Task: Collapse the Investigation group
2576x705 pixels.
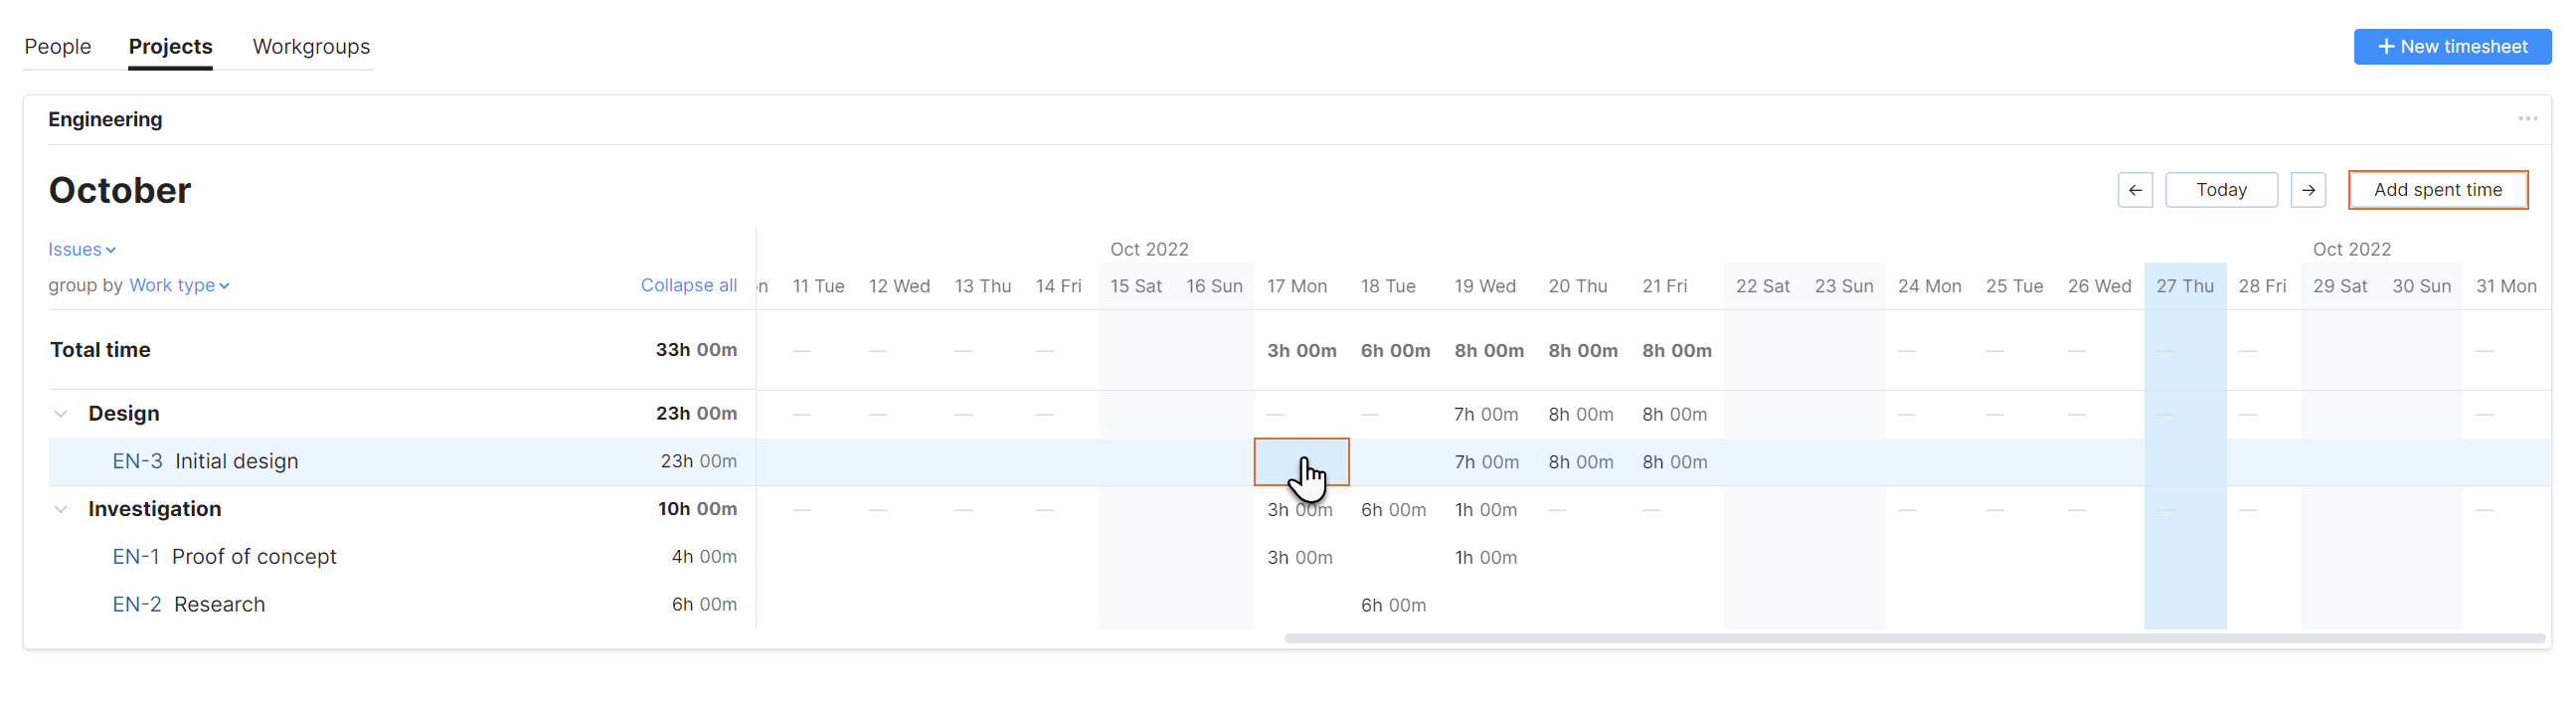Action: click(x=60, y=508)
